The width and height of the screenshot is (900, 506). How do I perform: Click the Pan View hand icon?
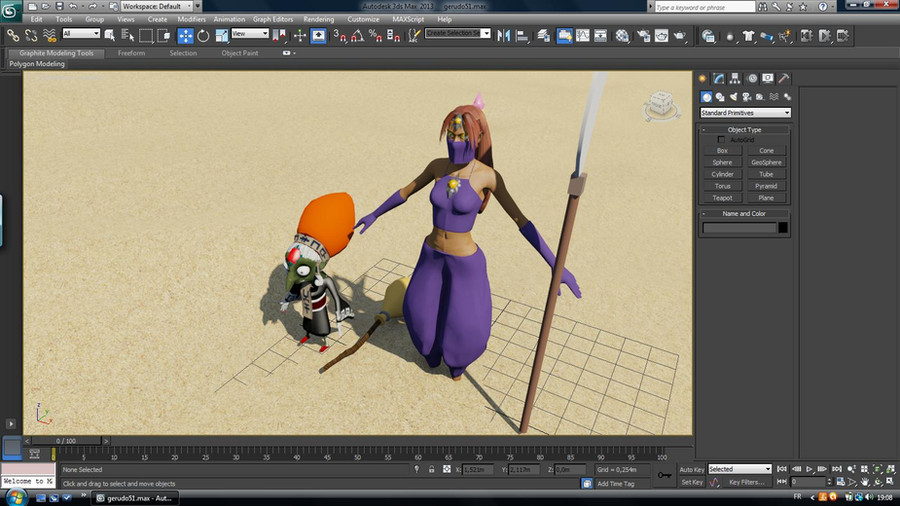(x=864, y=481)
